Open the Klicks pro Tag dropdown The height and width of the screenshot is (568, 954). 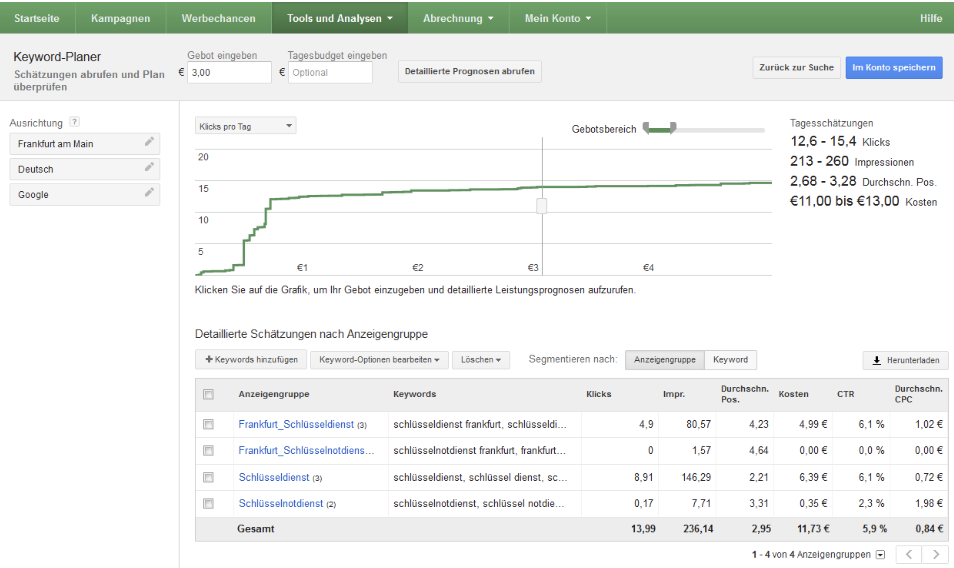tap(246, 126)
